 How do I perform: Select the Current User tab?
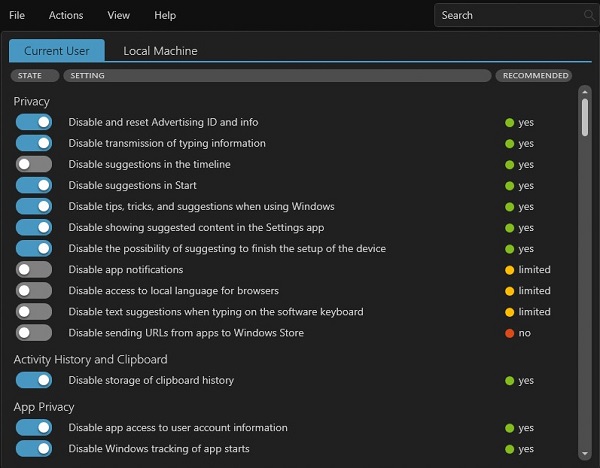click(57, 51)
